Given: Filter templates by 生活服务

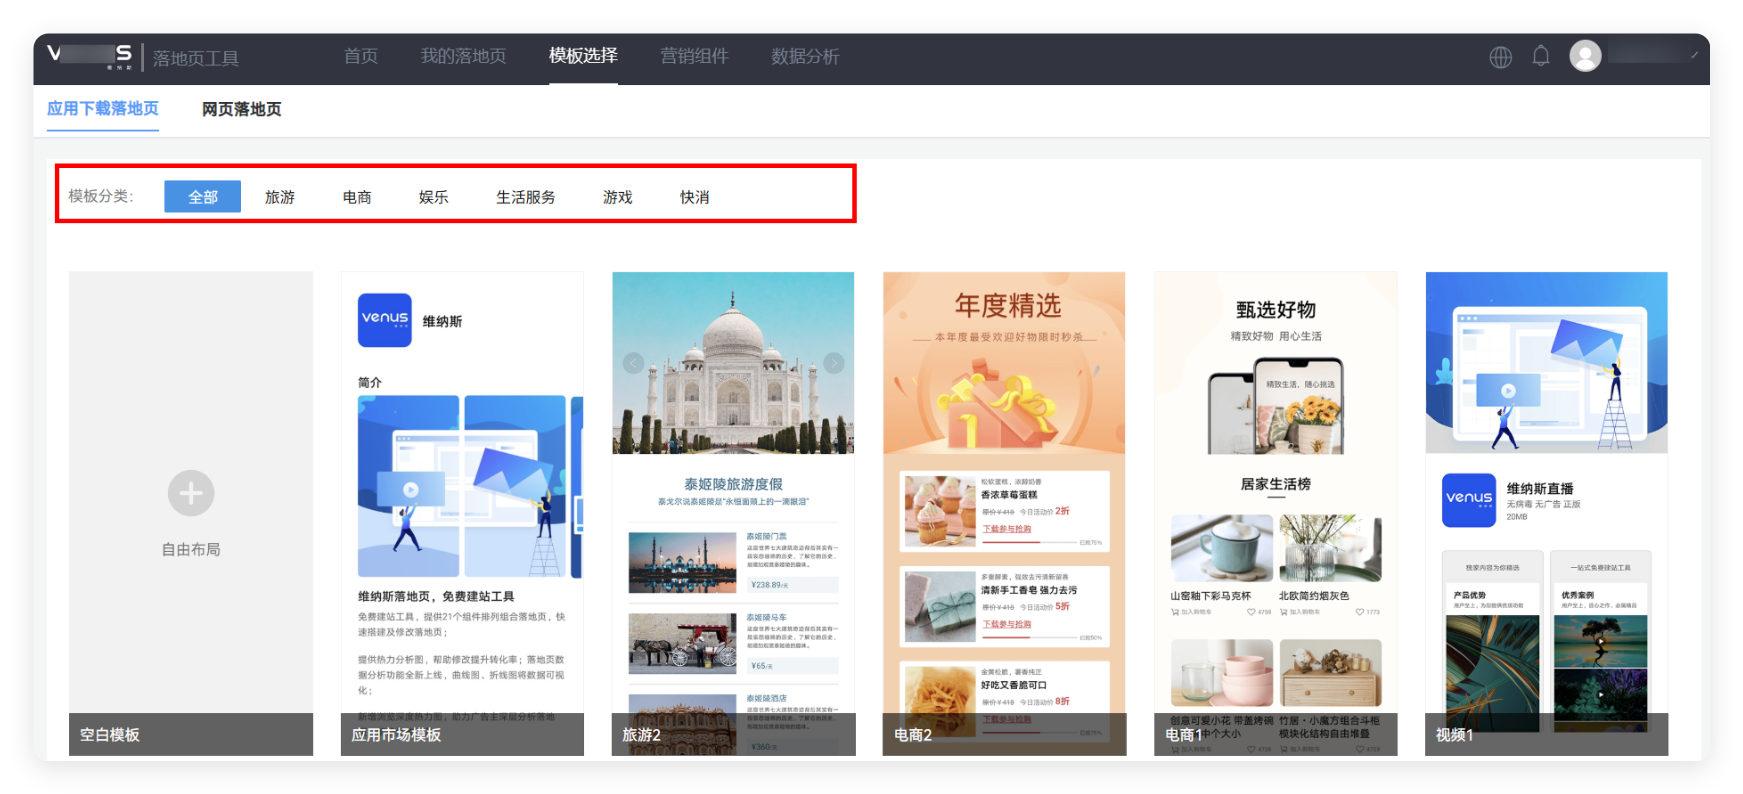Looking at the screenshot, I should 526,197.
